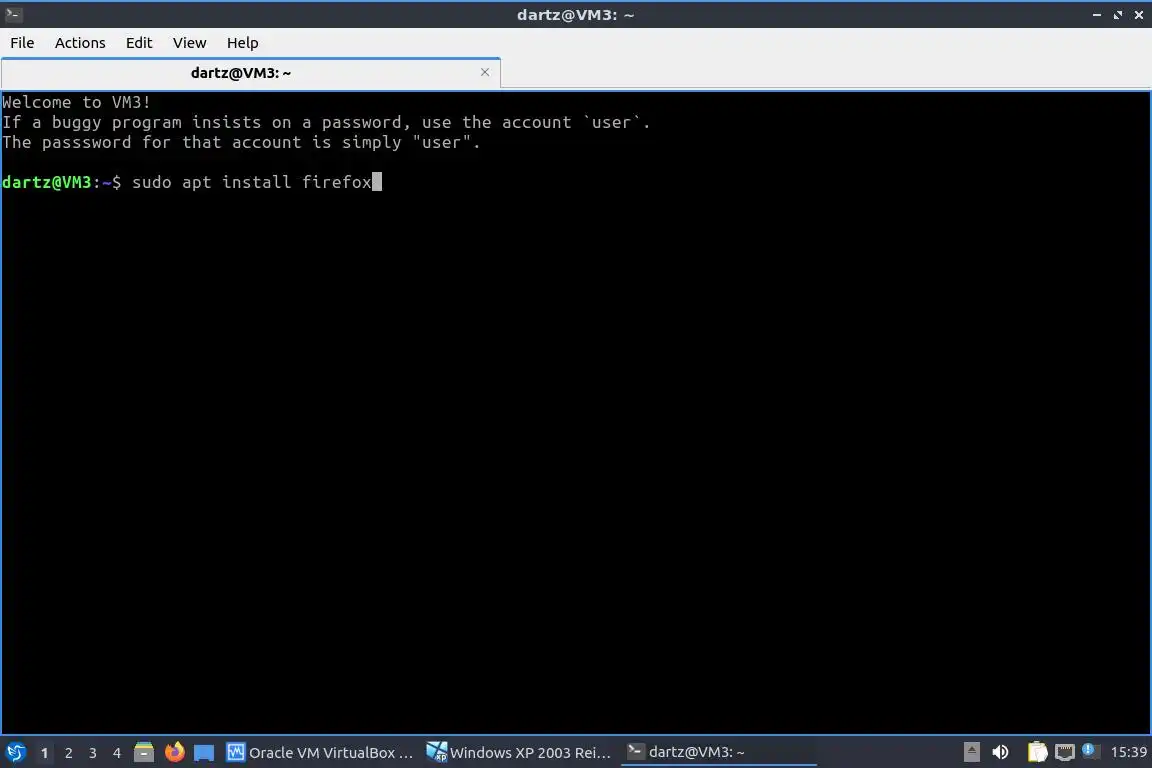Launch the file manager from the panel

pyautogui.click(x=144, y=752)
